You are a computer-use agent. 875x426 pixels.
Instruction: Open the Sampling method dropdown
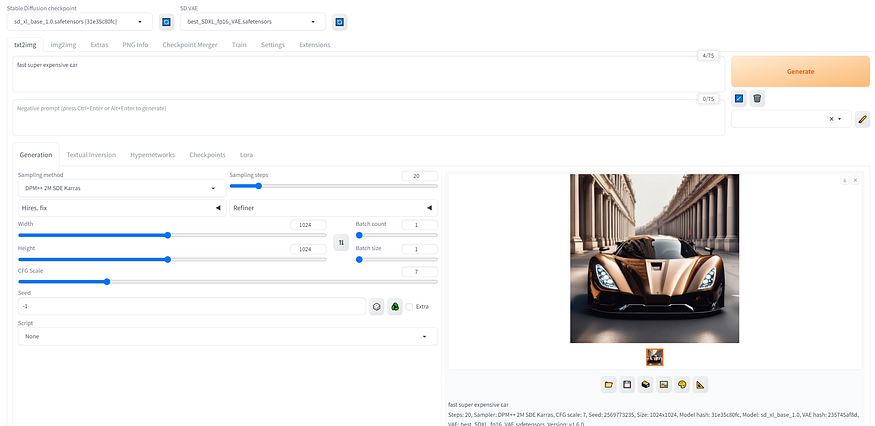[x=122, y=188]
